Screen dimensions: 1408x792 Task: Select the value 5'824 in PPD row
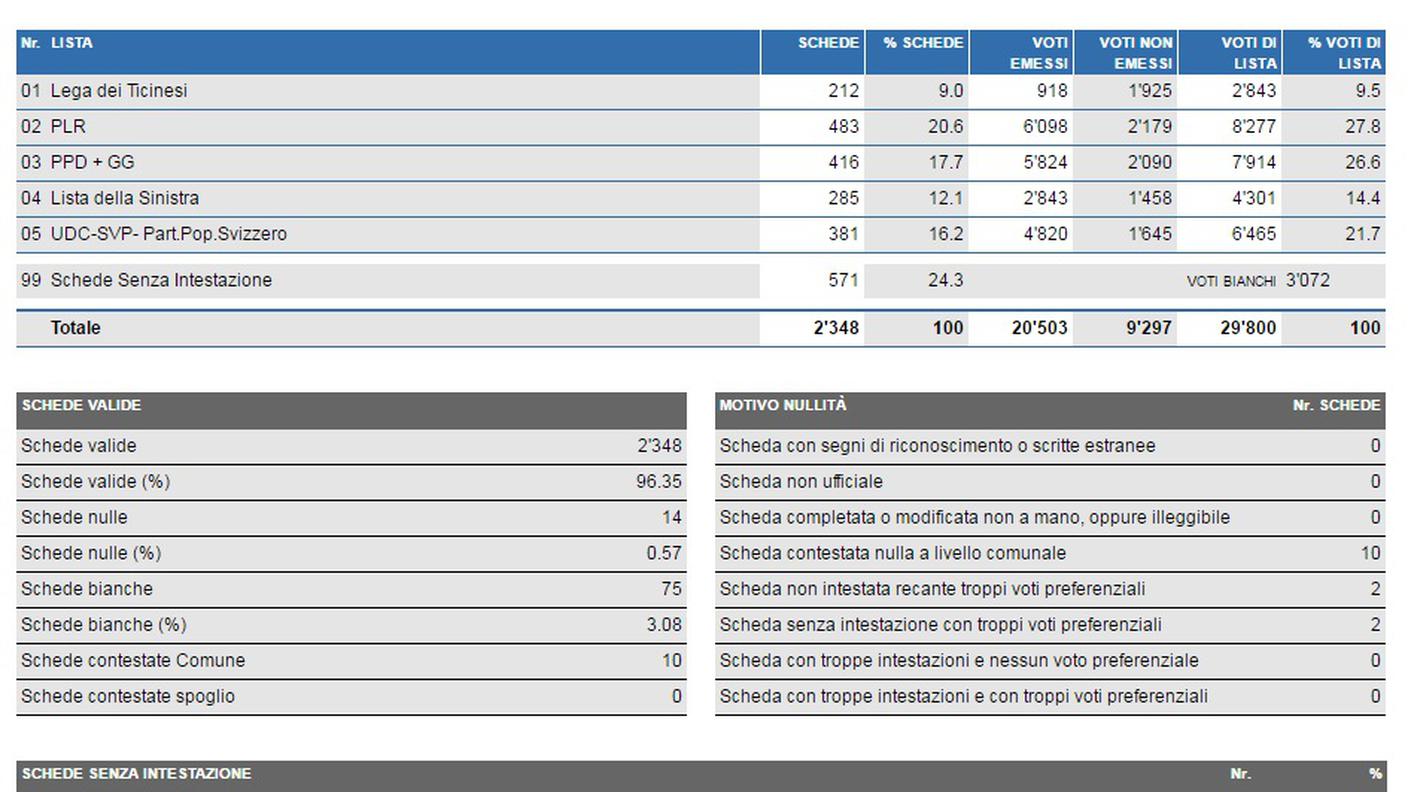click(1045, 163)
